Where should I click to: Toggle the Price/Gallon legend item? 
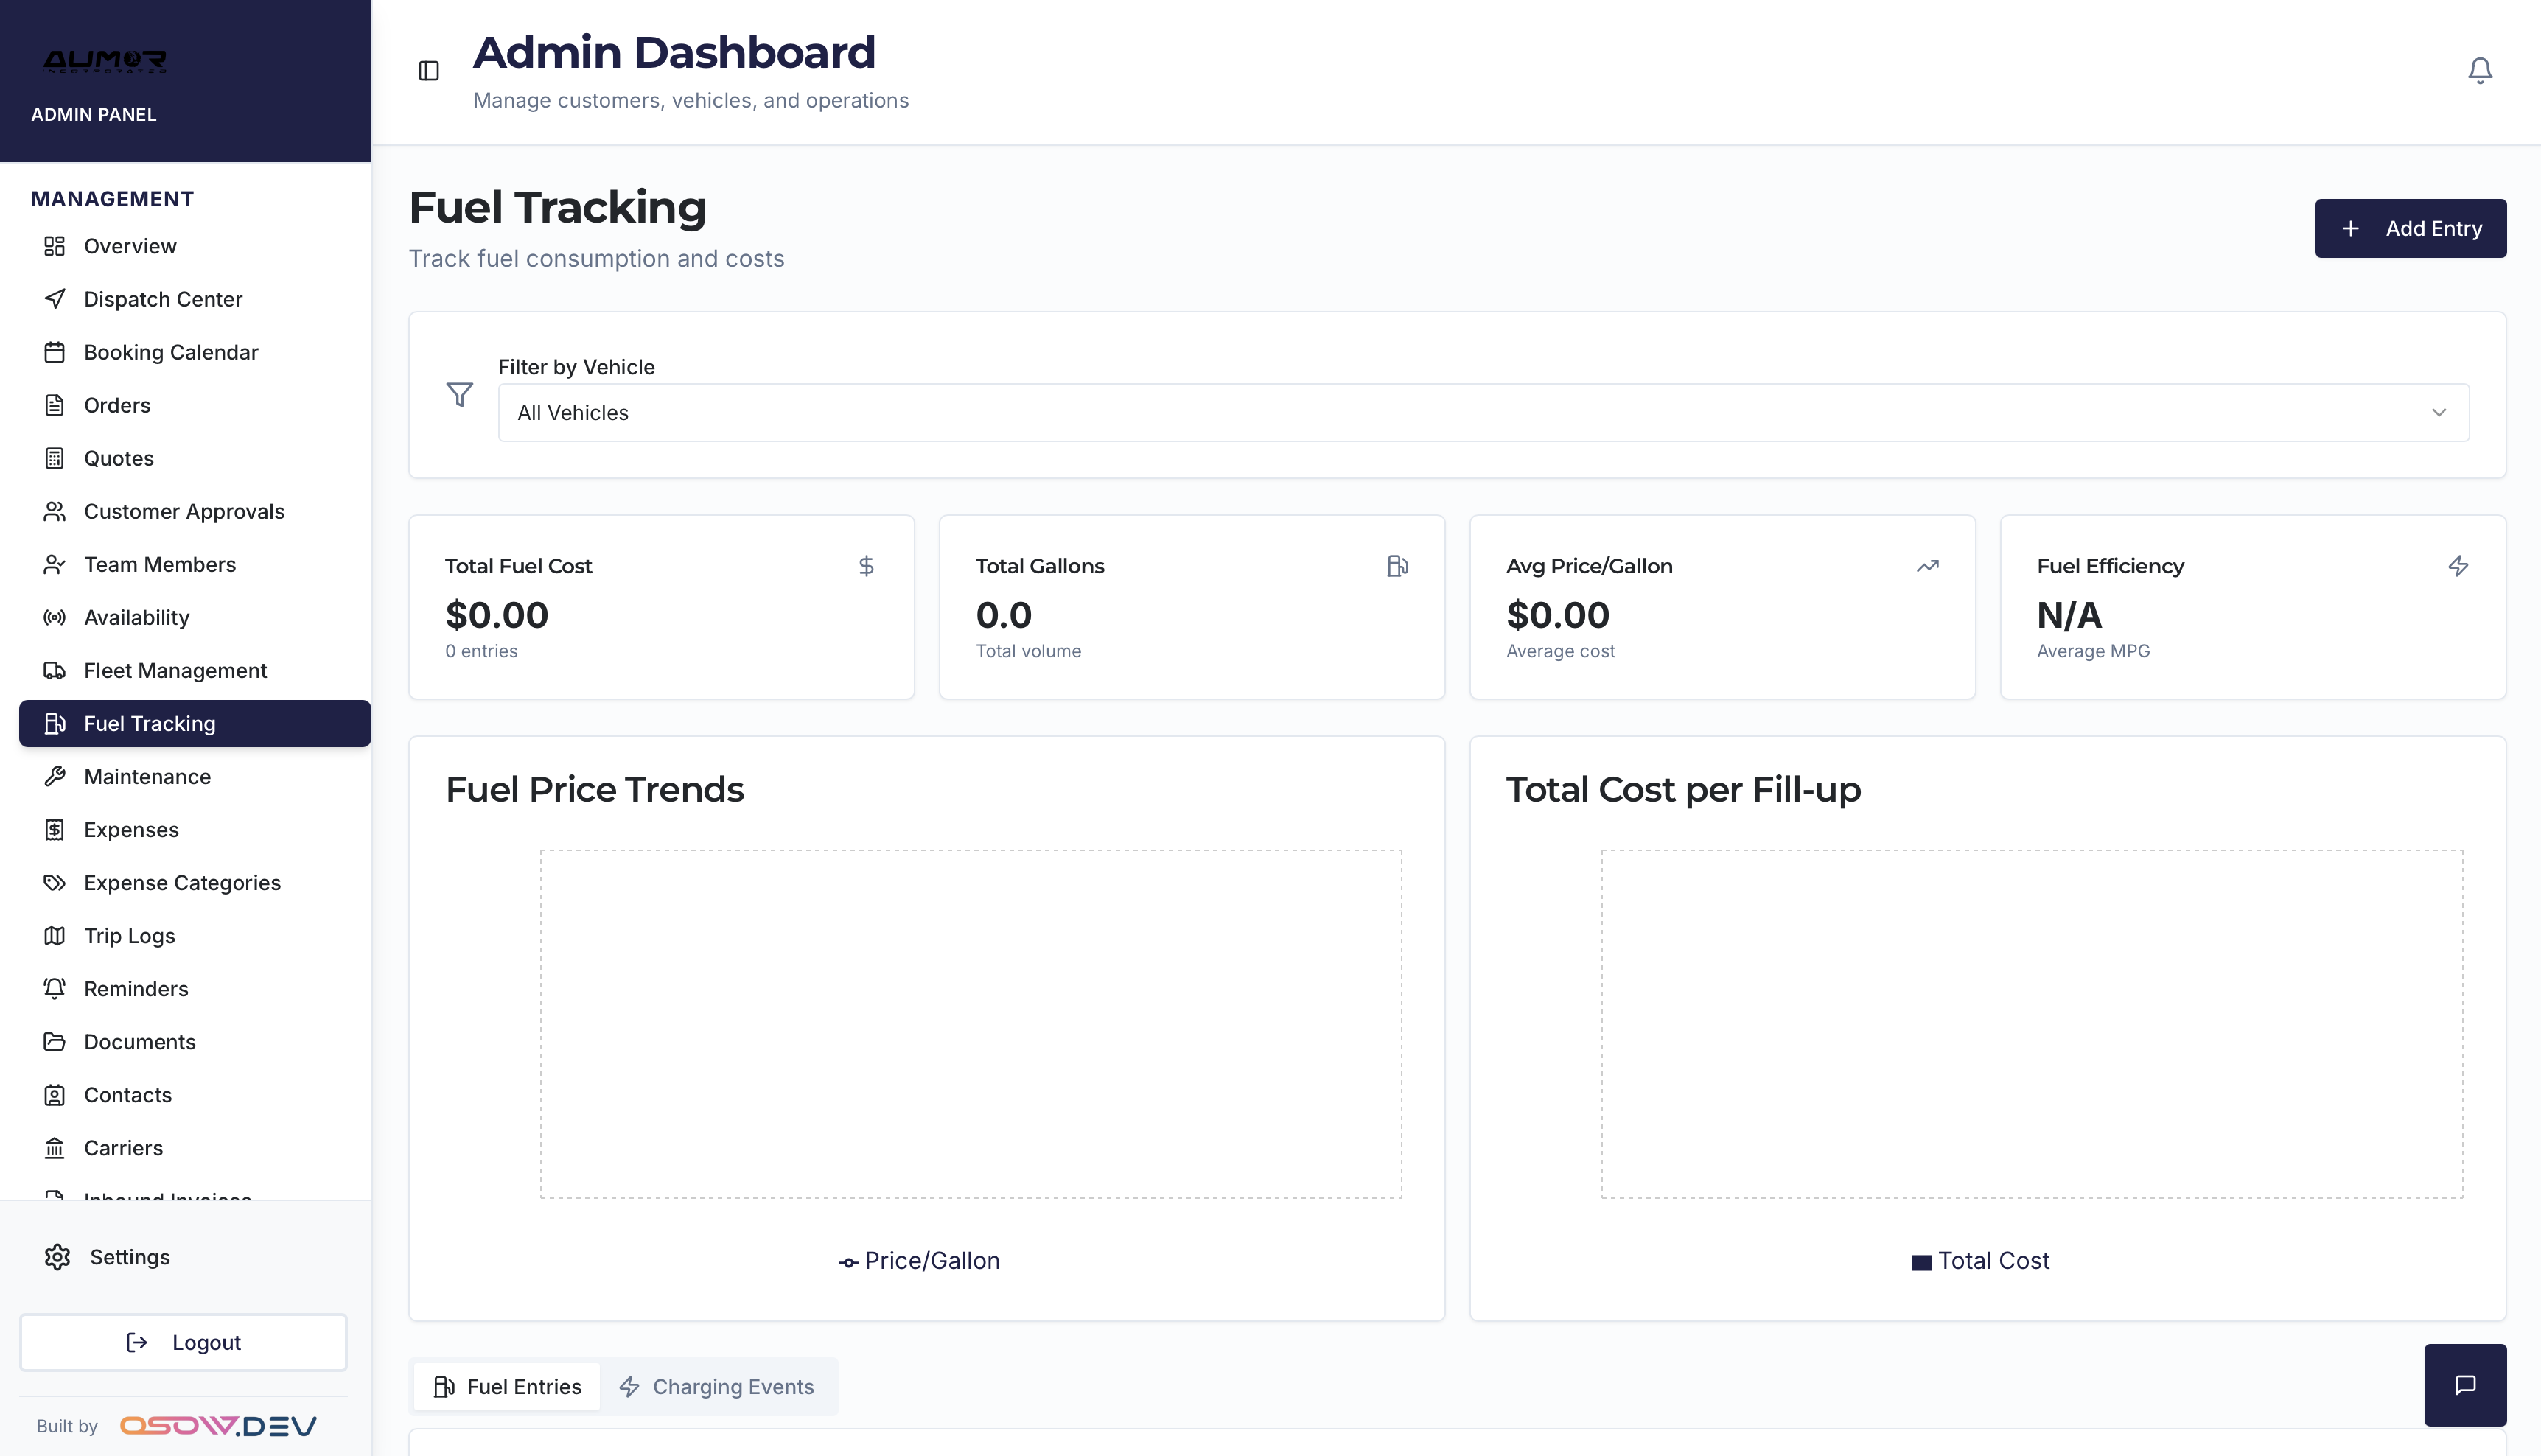tap(918, 1261)
